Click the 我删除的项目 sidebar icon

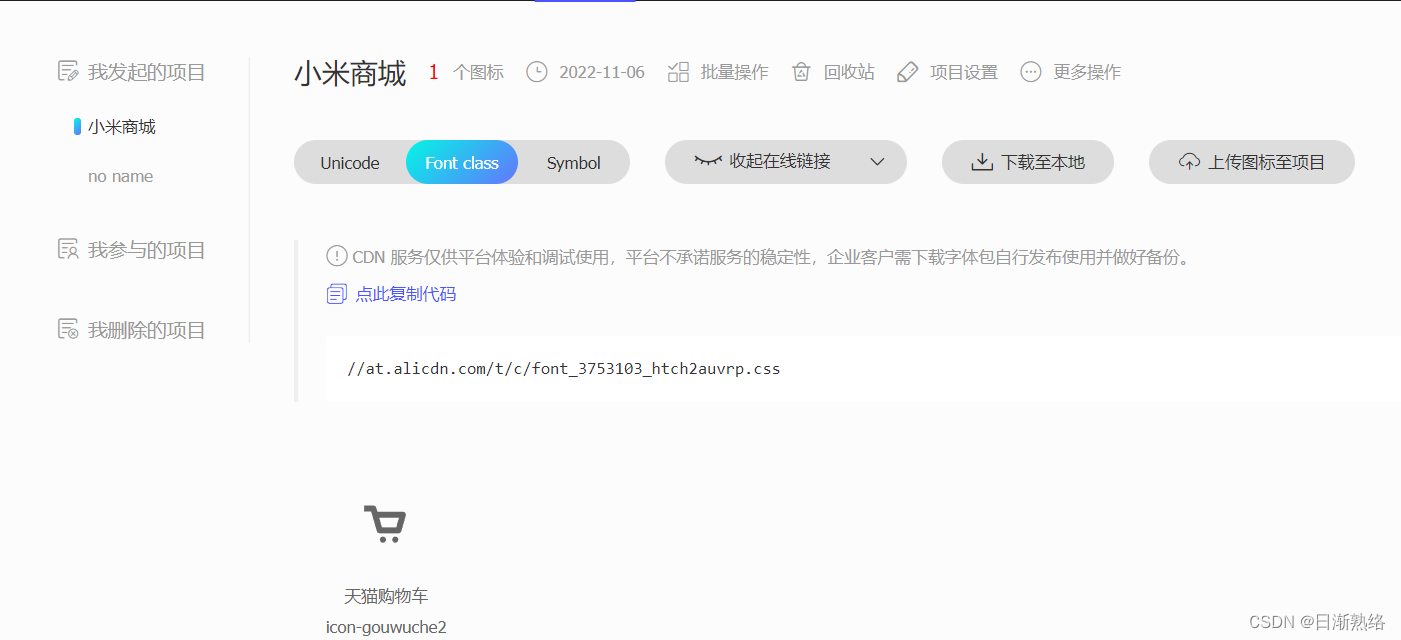click(x=68, y=329)
